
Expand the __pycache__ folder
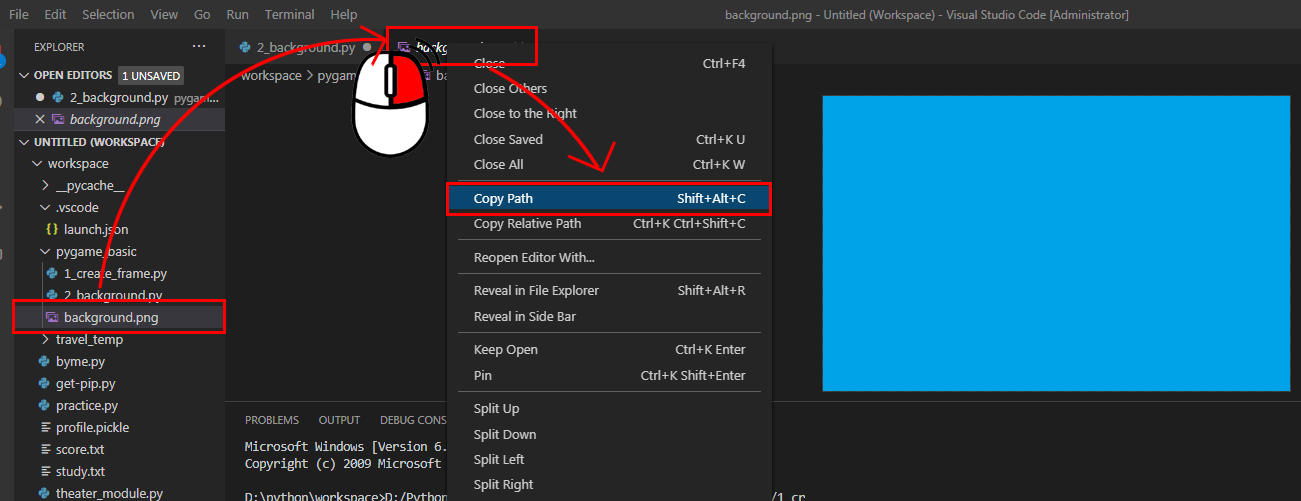coord(45,185)
